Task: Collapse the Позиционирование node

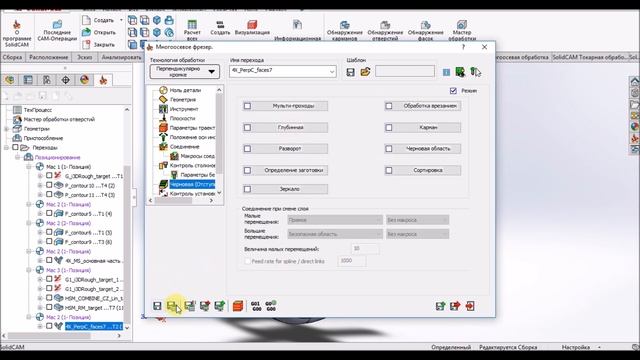Action: [x=18, y=157]
